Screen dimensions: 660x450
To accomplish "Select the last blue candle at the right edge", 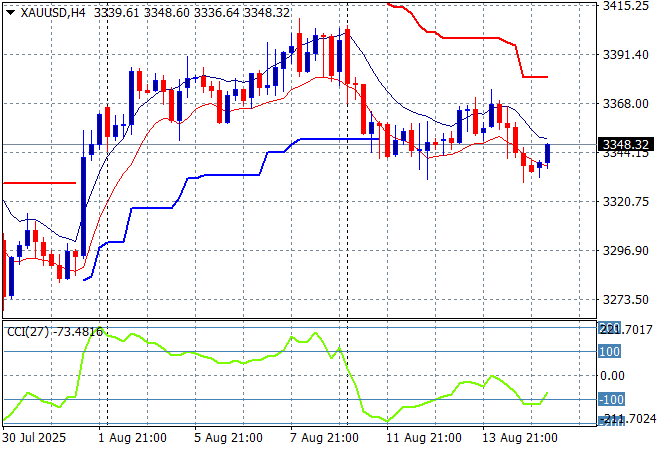I will [548, 154].
